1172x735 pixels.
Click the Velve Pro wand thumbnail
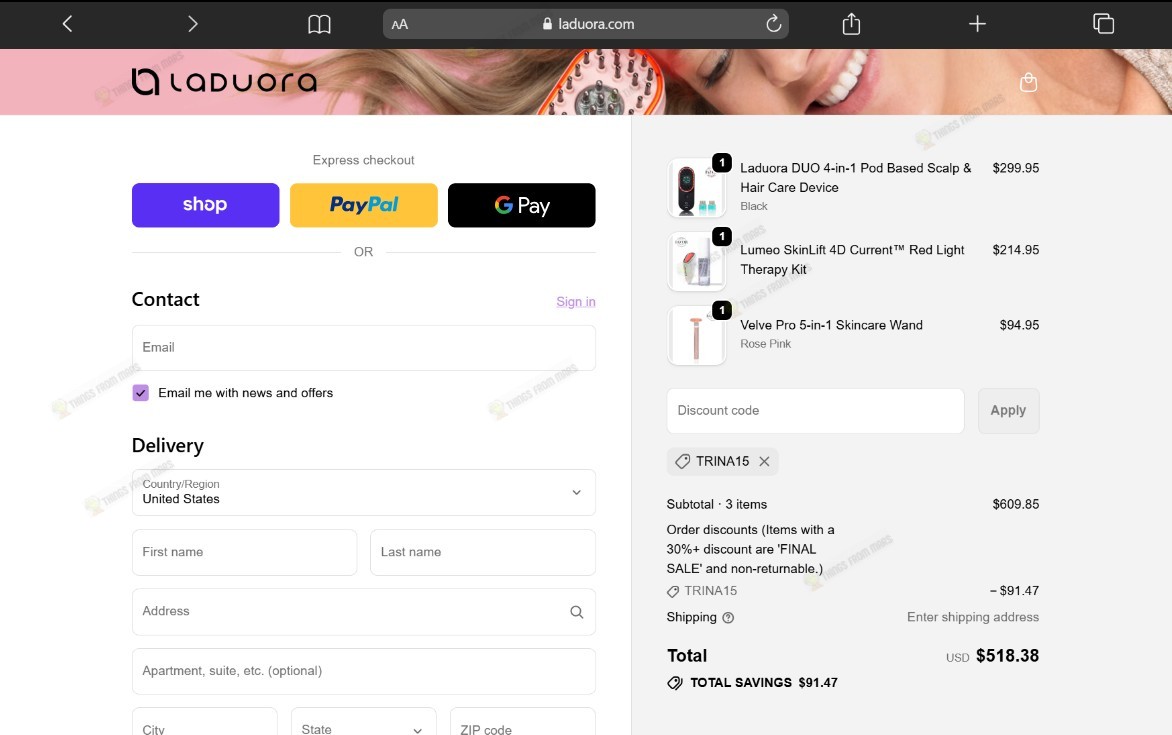[x=697, y=336]
